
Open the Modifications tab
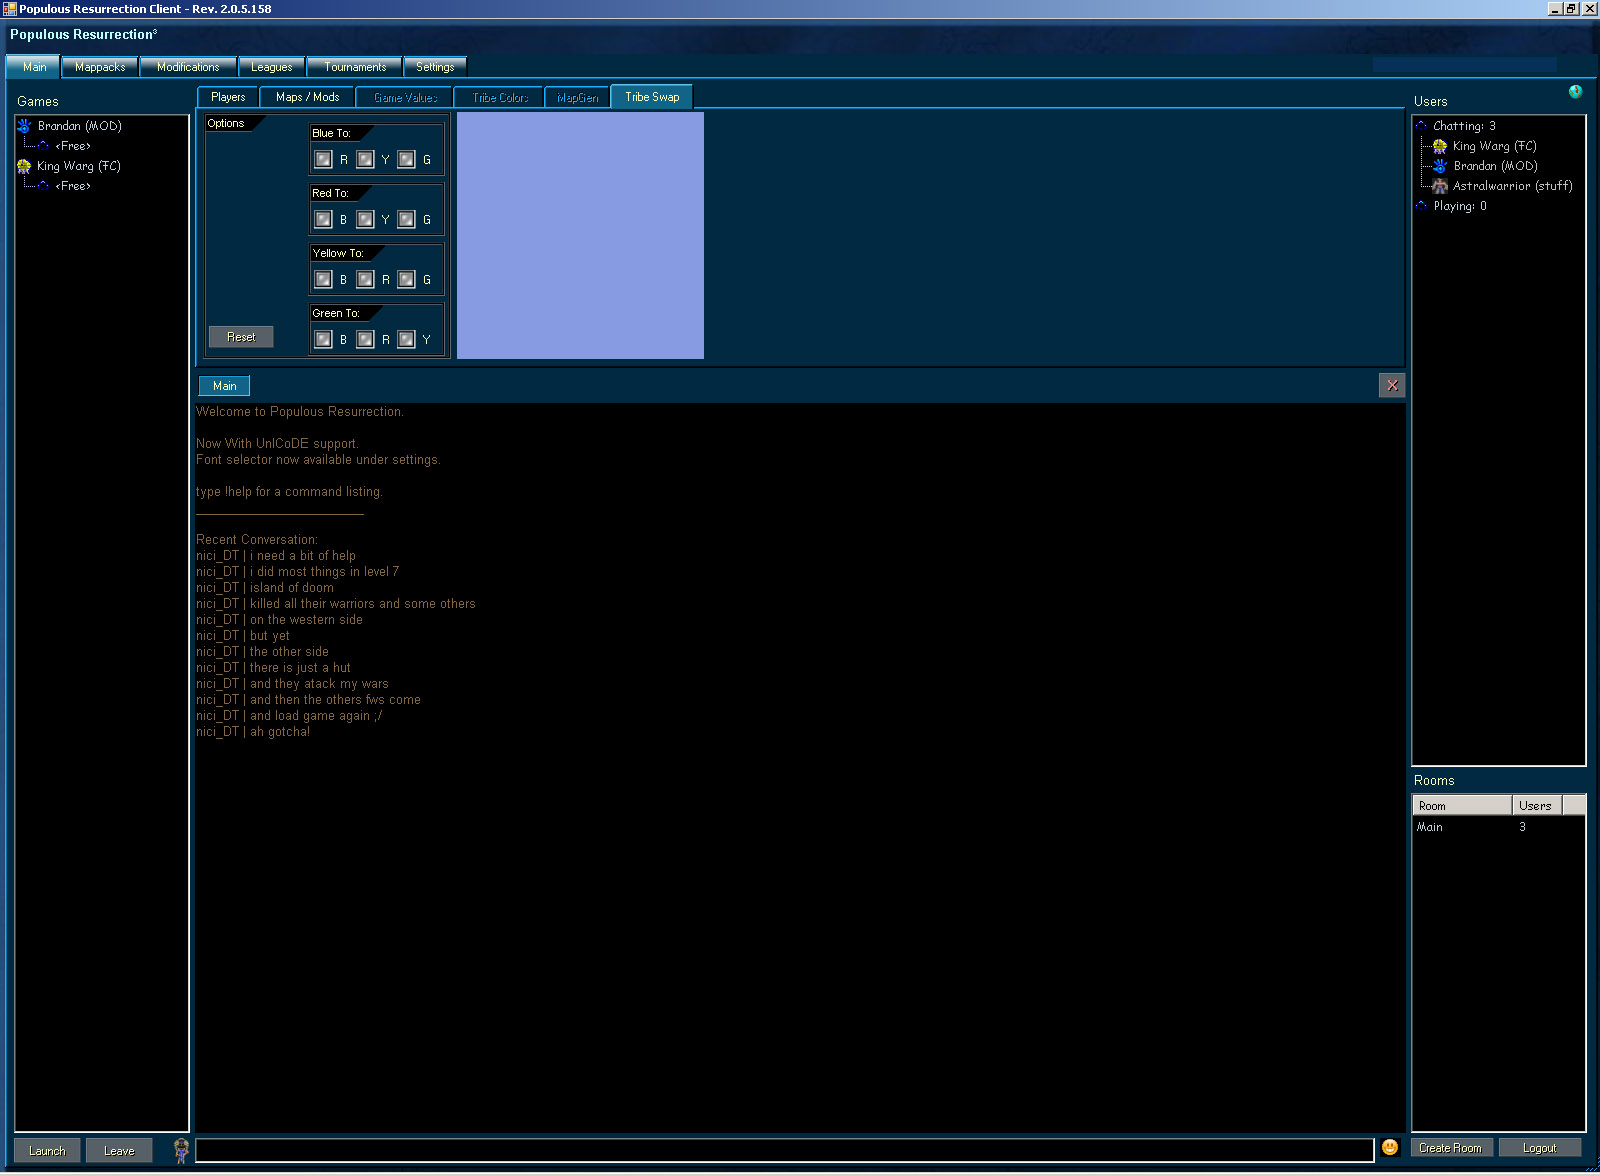(x=188, y=67)
